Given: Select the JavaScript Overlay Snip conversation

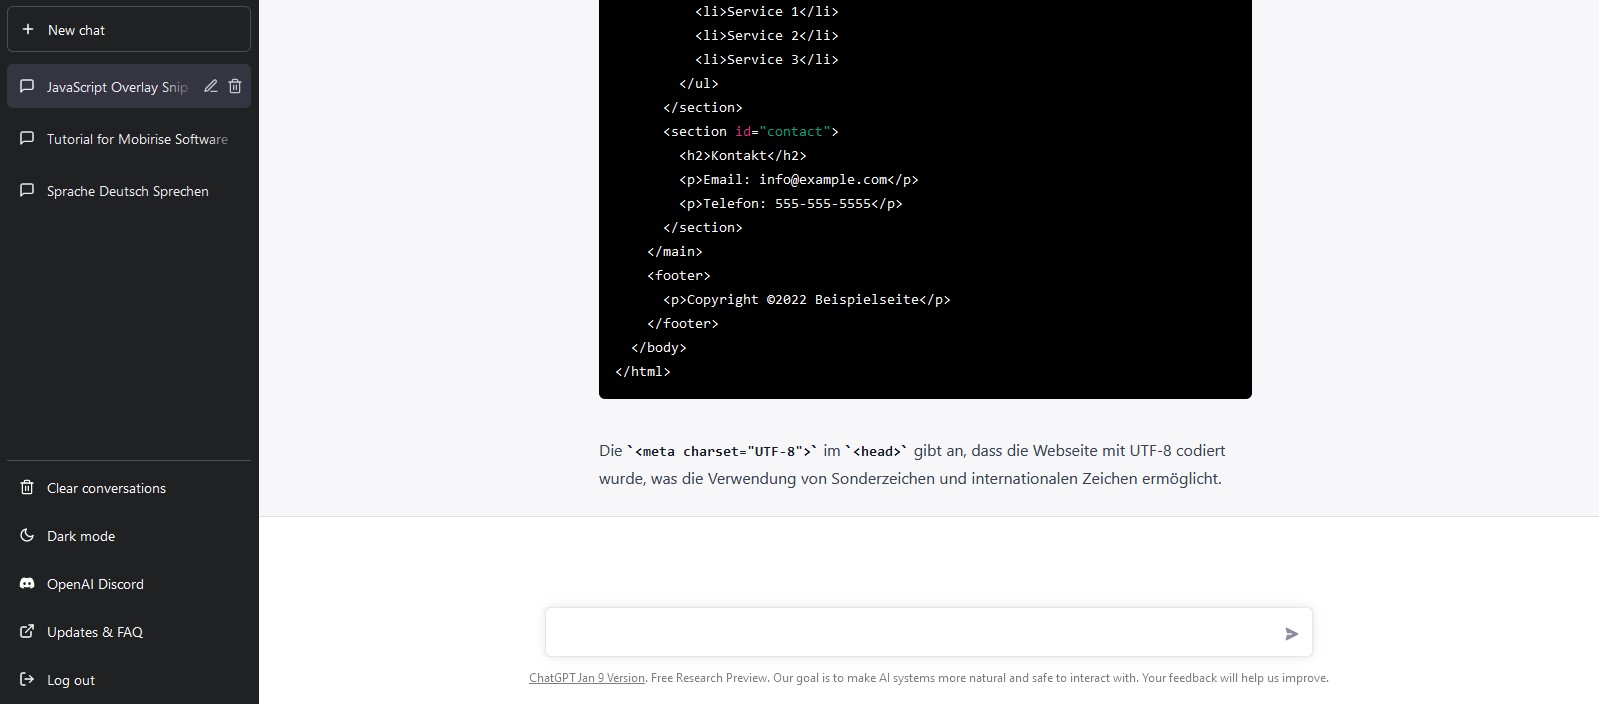Looking at the screenshot, I should pyautogui.click(x=116, y=87).
